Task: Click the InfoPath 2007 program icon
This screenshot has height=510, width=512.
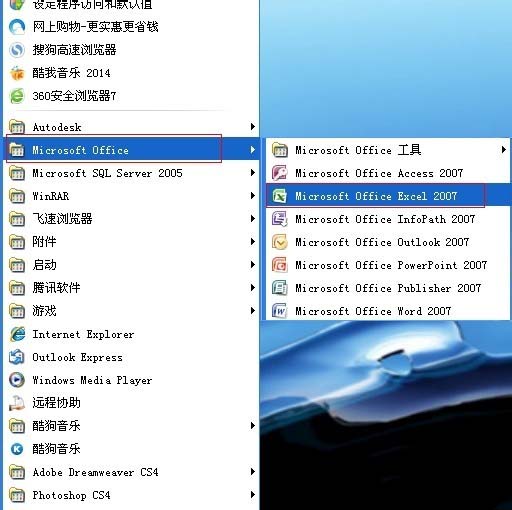Action: pyautogui.click(x=279, y=219)
